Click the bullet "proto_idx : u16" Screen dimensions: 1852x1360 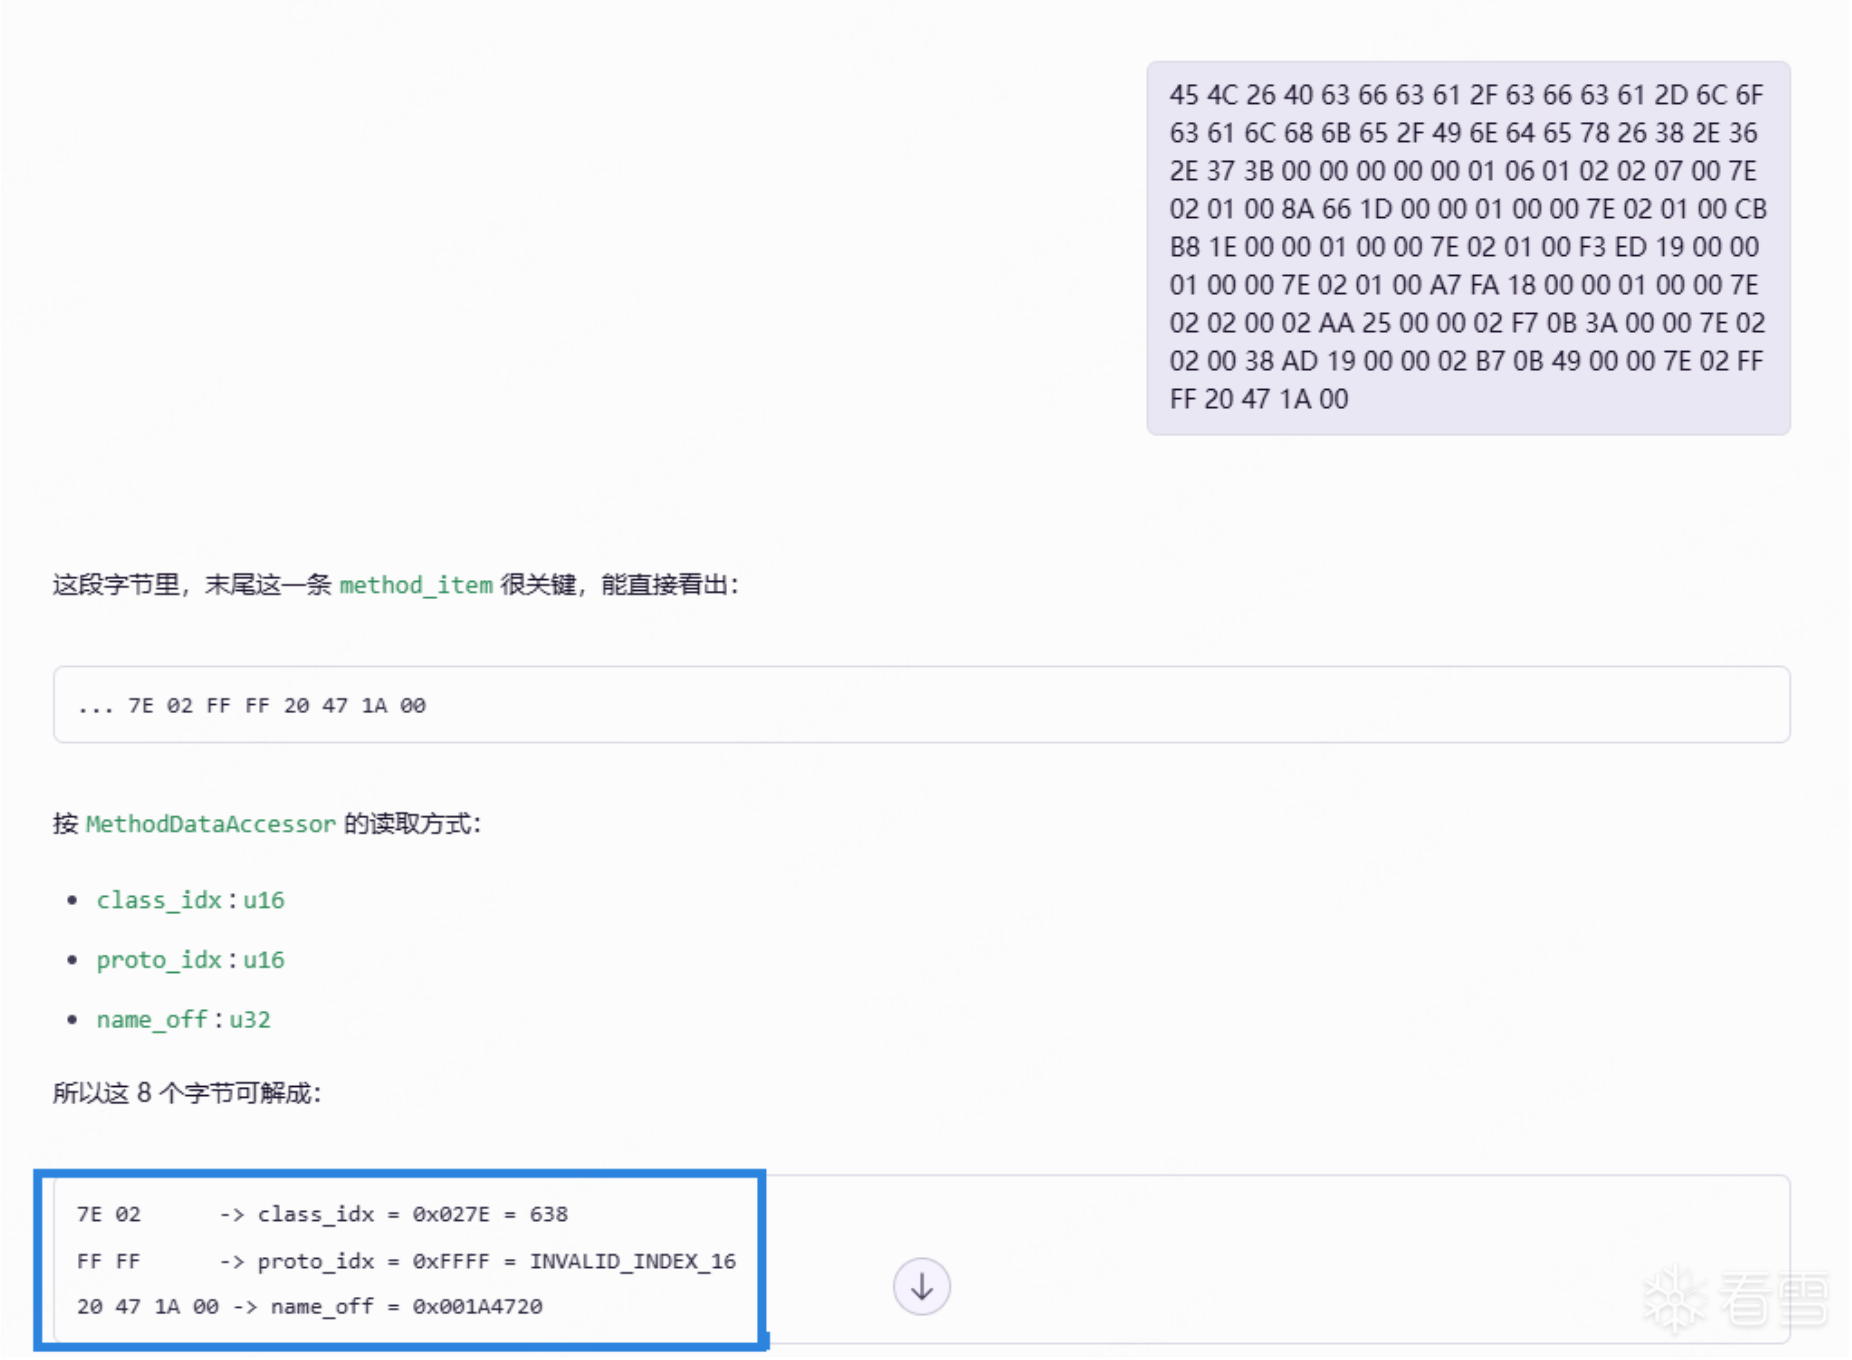click(190, 960)
